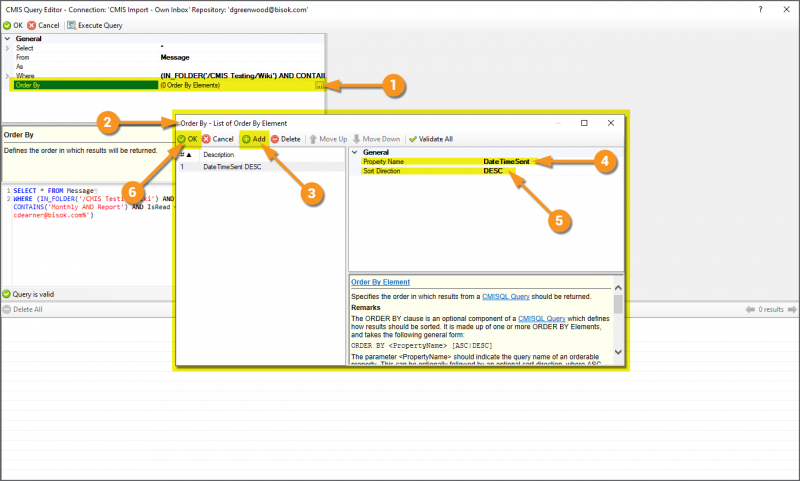The width and height of the screenshot is (800, 481).
Task: Expand the Select property row
Action: coord(7,48)
